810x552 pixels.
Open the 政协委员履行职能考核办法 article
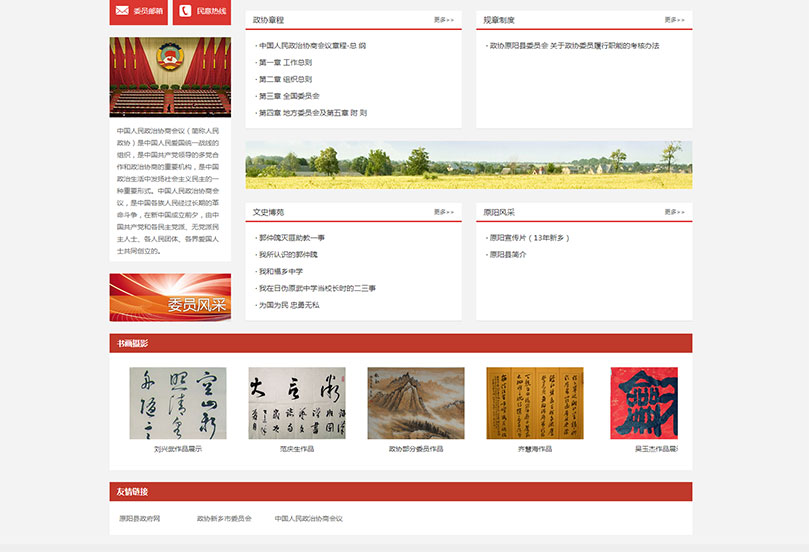(x=574, y=46)
